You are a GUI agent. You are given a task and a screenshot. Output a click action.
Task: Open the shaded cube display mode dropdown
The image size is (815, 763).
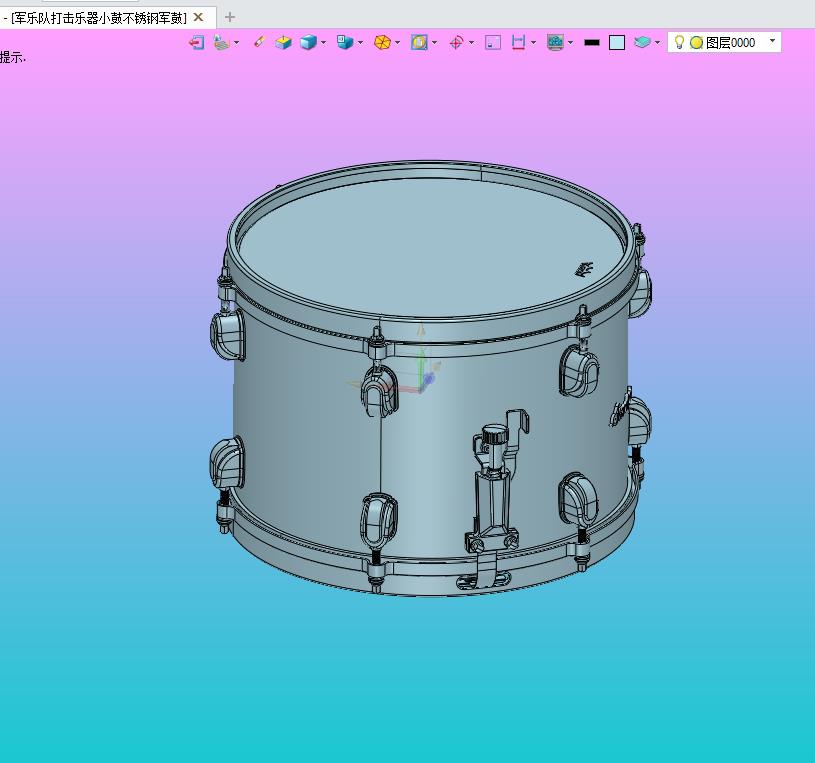(x=323, y=42)
